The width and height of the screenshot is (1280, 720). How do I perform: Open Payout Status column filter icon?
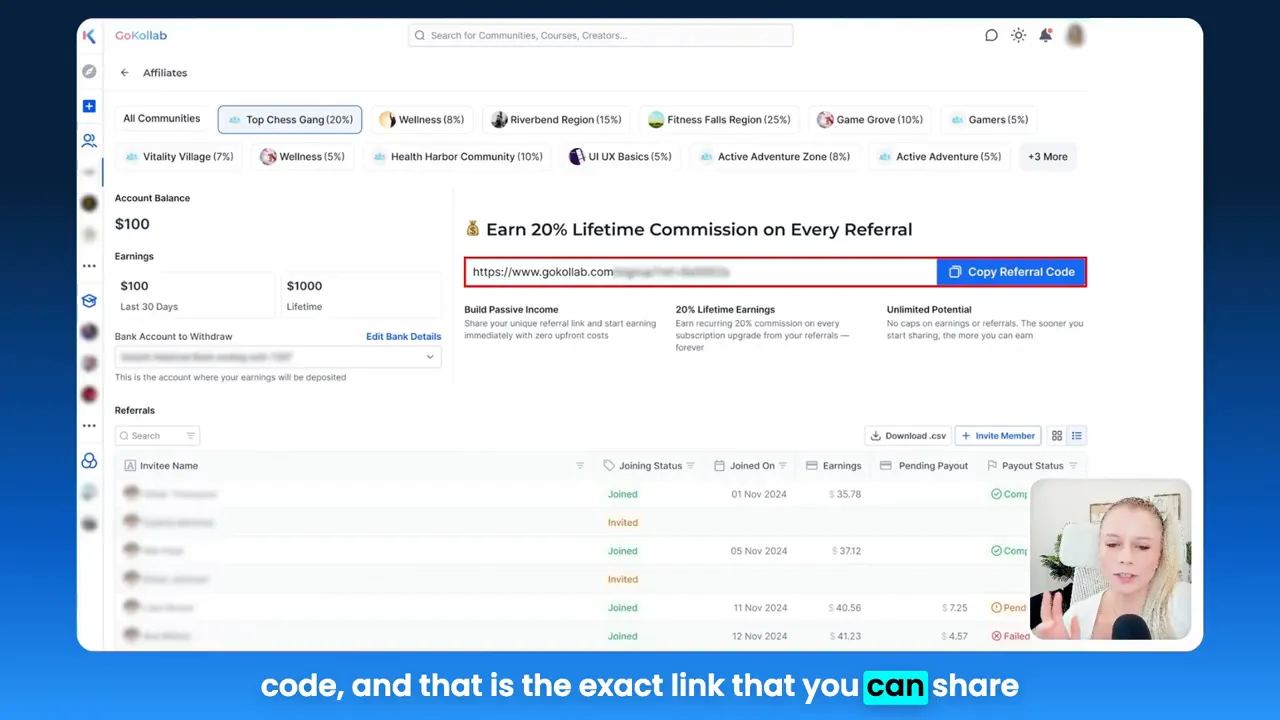(x=1073, y=466)
